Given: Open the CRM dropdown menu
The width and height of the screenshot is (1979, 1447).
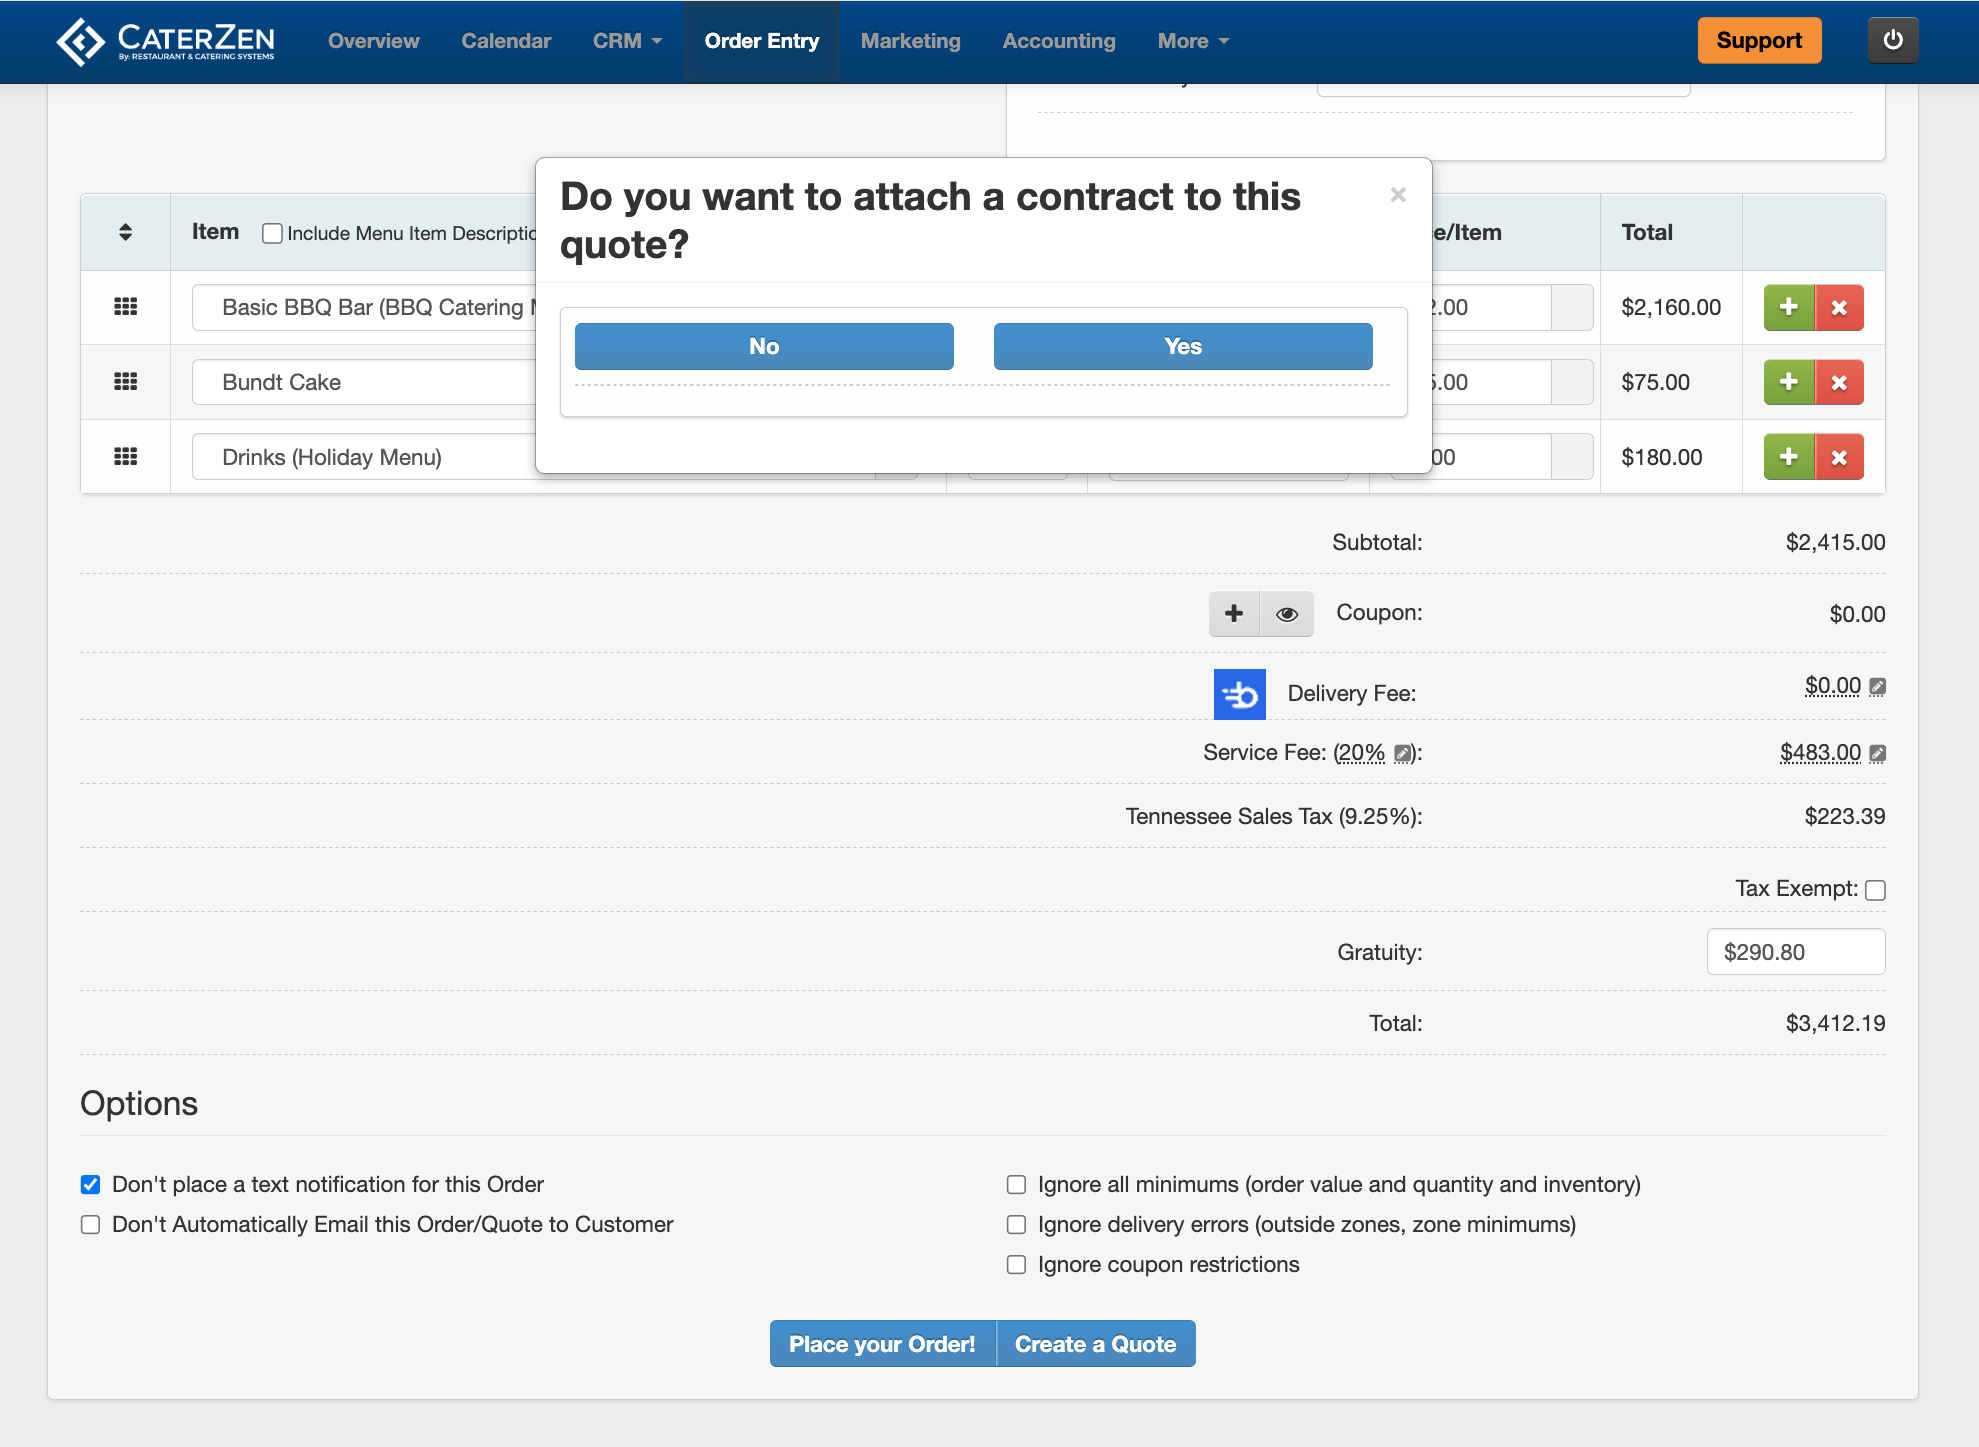Looking at the screenshot, I should click(627, 41).
